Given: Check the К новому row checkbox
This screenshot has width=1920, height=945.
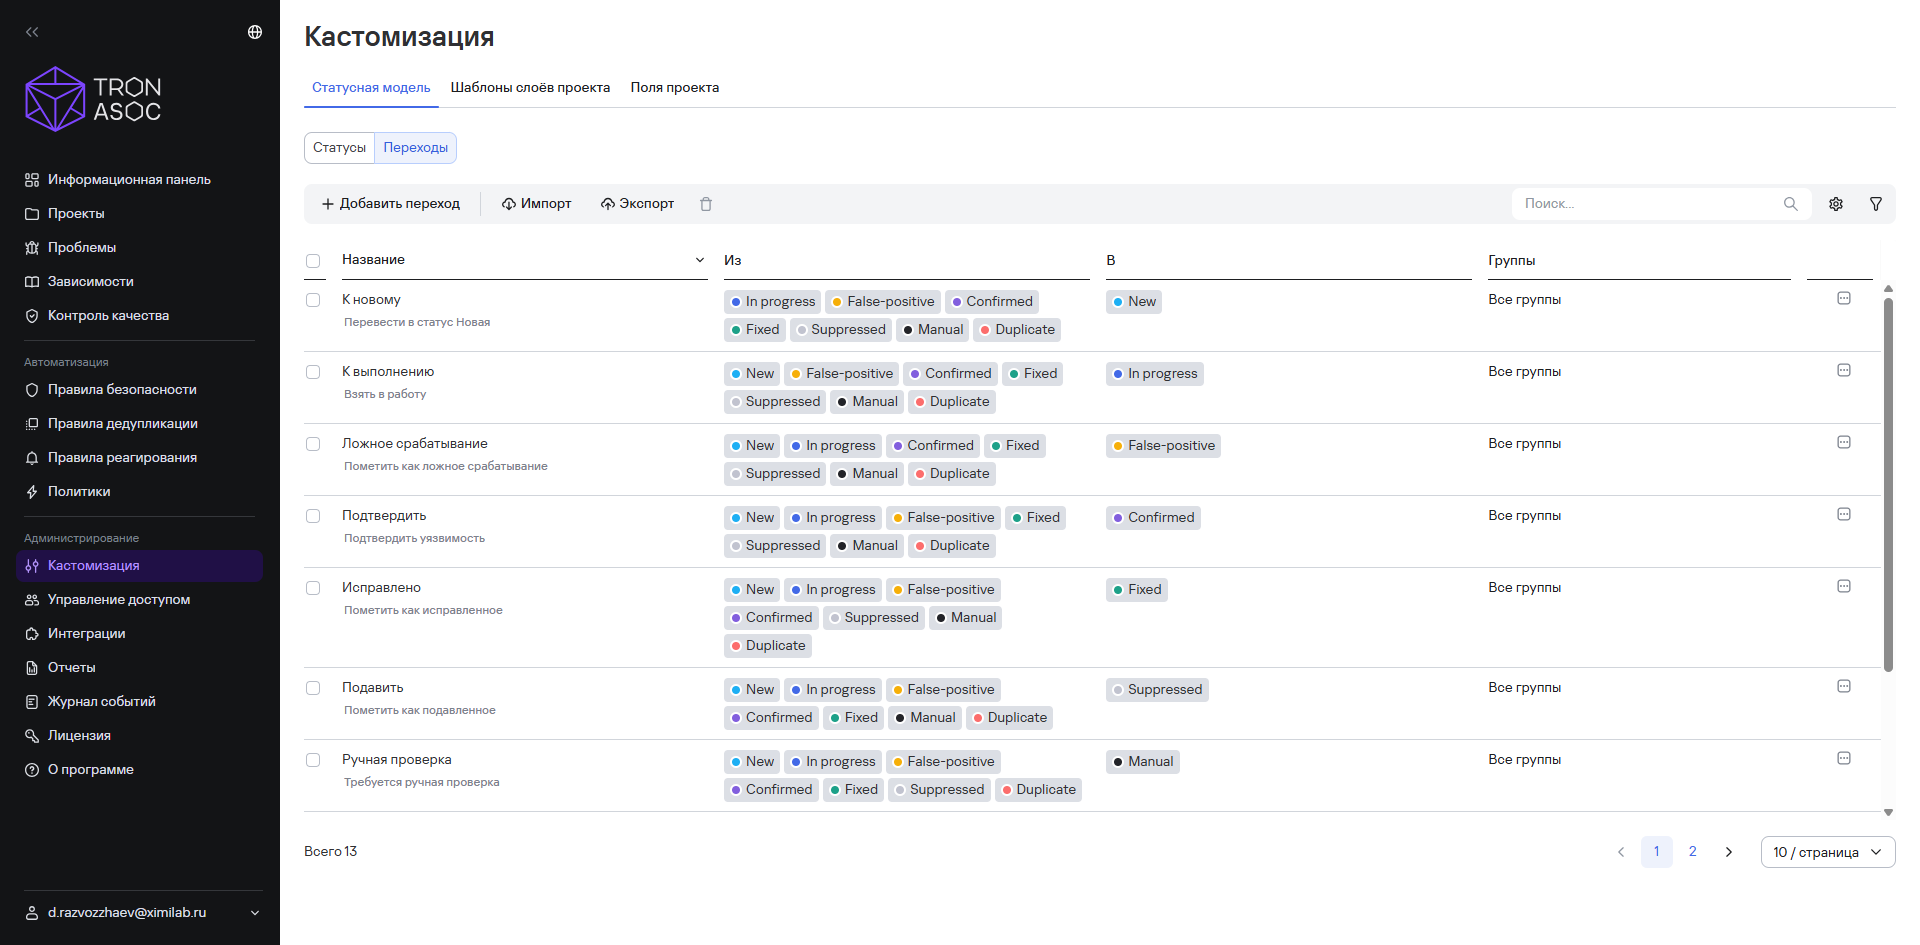Looking at the screenshot, I should tap(313, 300).
